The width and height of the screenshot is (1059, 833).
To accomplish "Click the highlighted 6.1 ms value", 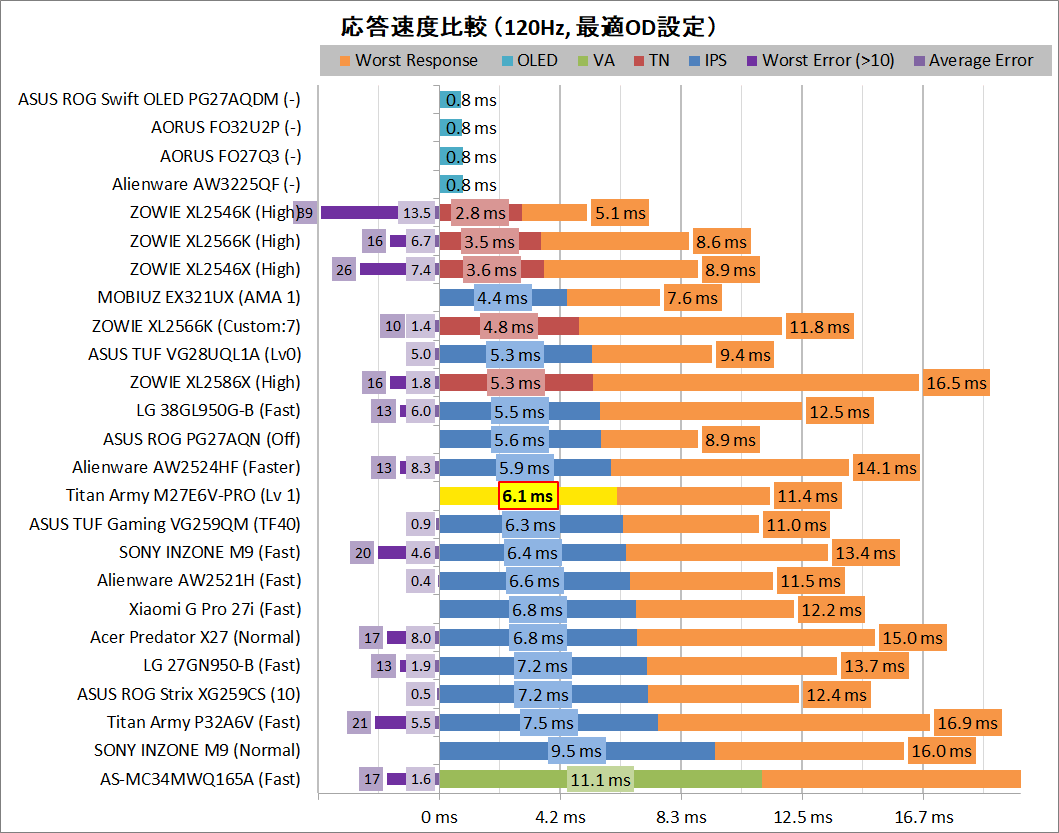I will pos(528,496).
